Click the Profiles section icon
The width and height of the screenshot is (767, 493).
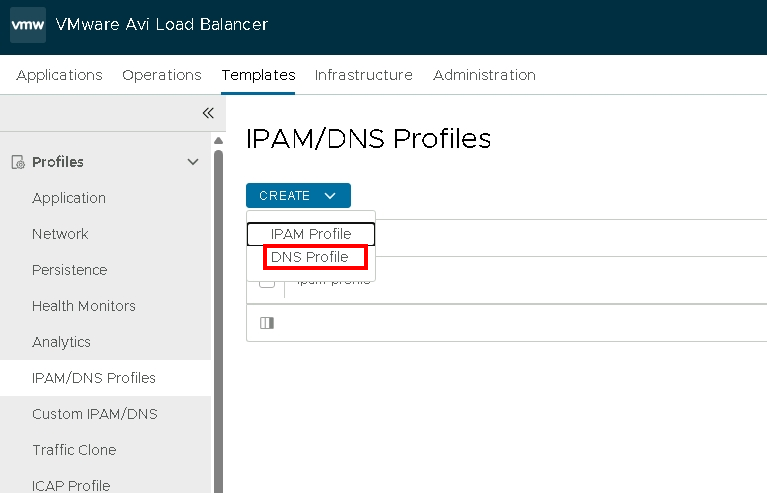click(18, 162)
